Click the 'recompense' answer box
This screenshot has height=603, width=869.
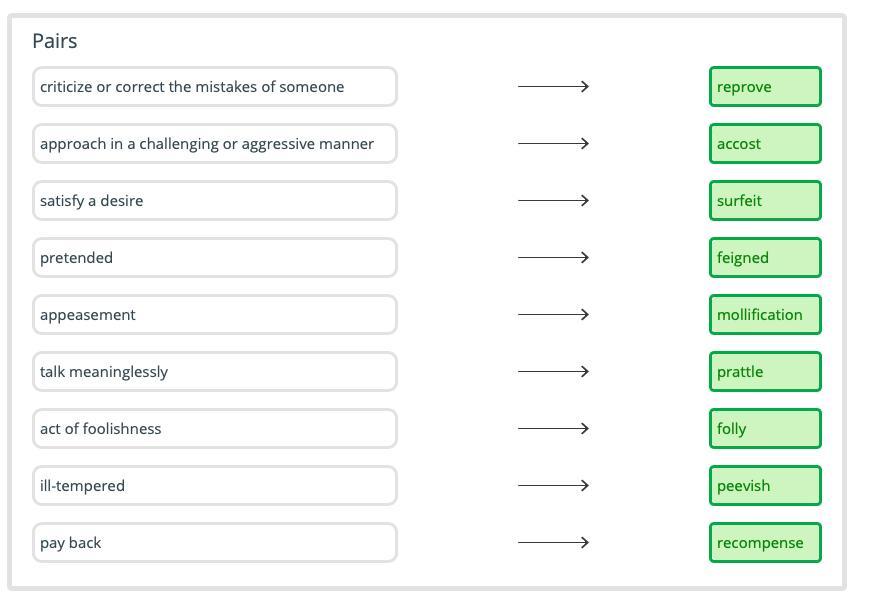[x=765, y=543]
